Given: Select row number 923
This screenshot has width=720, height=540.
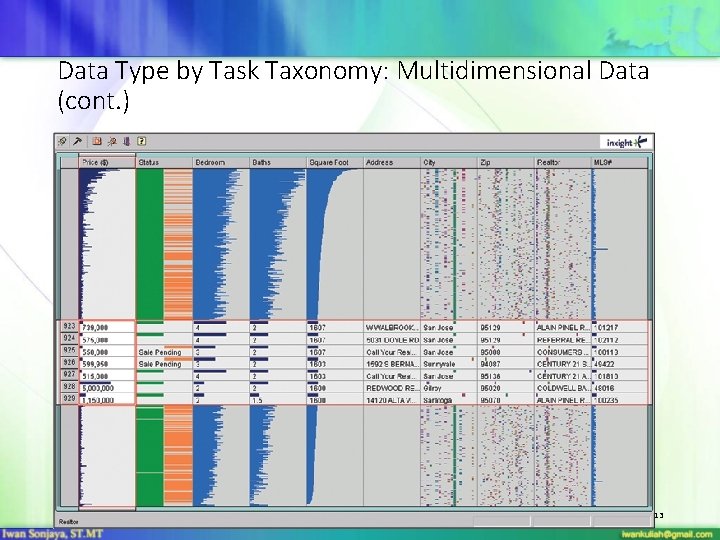Looking at the screenshot, I should point(69,326).
